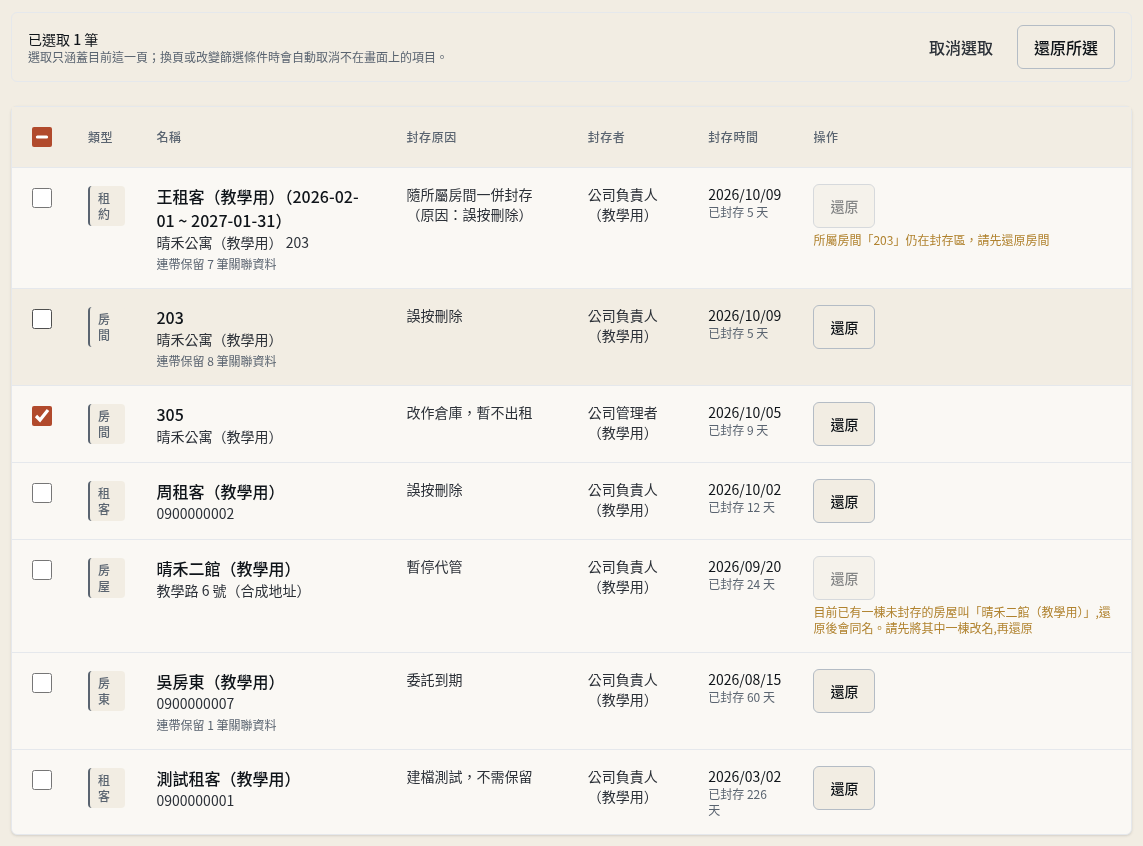The image size is (1143, 846).
Task: Click the 房屋 type tag for 晴禾二館
Action: (x=106, y=578)
